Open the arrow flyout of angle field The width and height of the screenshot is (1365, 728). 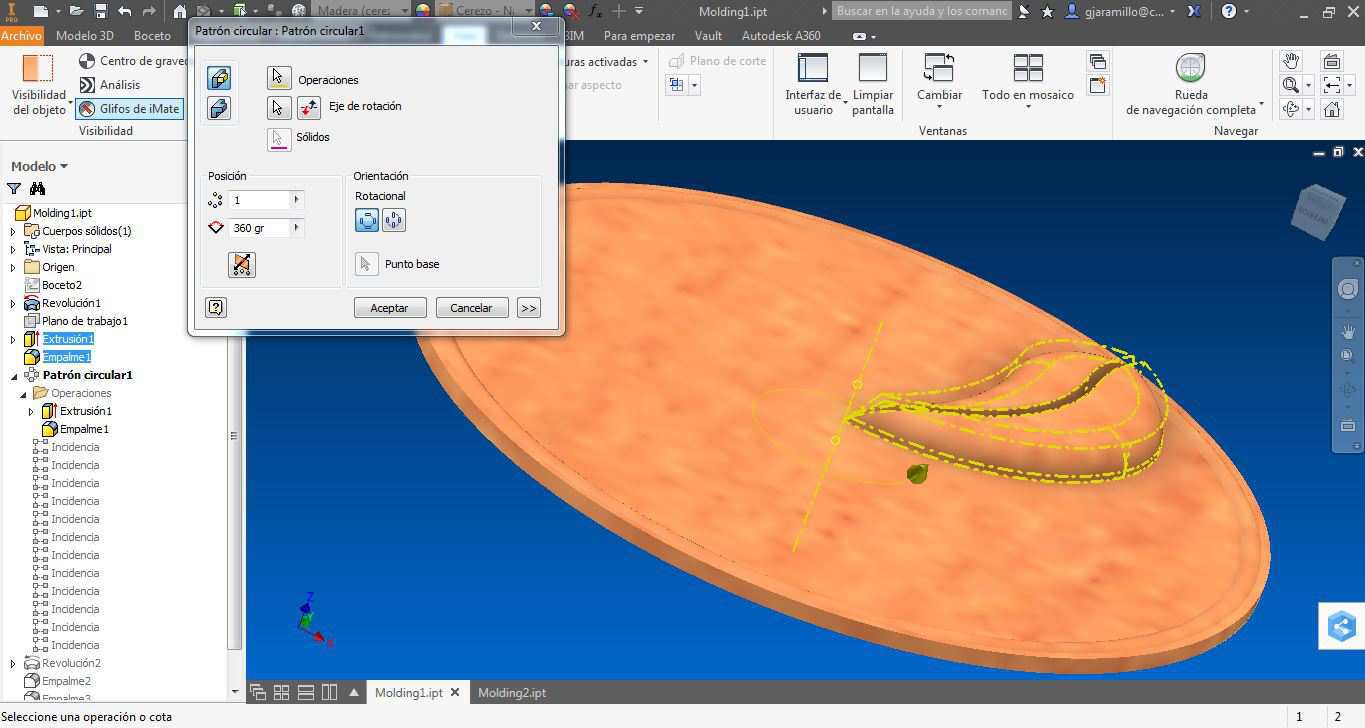296,228
